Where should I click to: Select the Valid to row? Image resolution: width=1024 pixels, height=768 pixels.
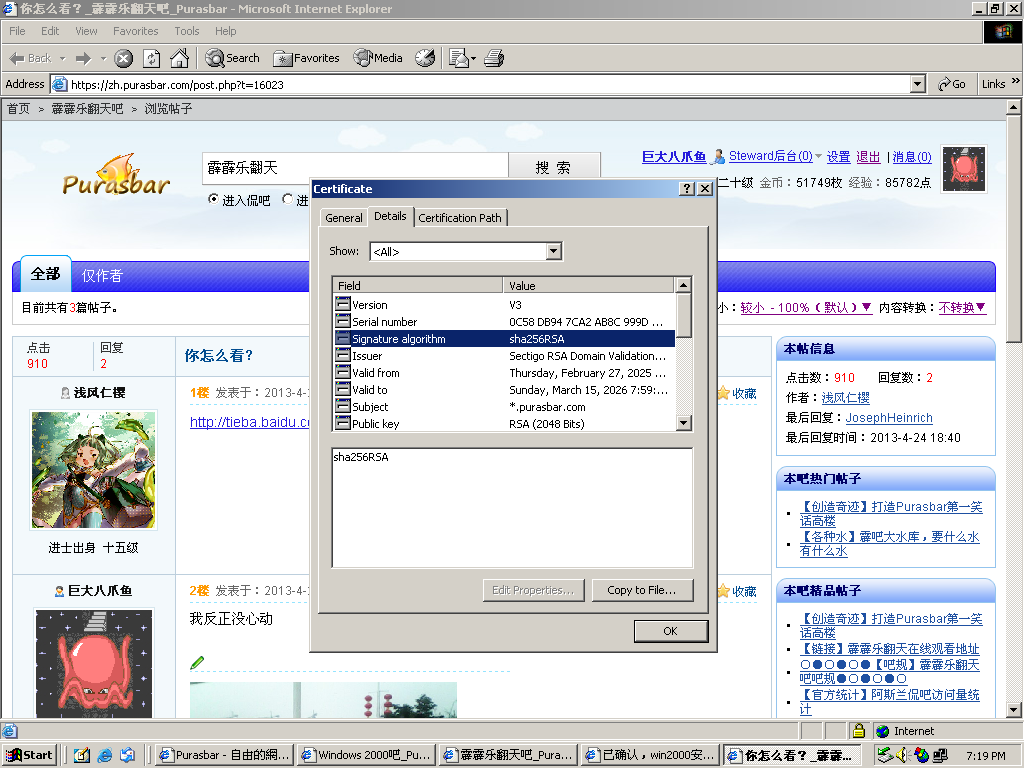505,390
